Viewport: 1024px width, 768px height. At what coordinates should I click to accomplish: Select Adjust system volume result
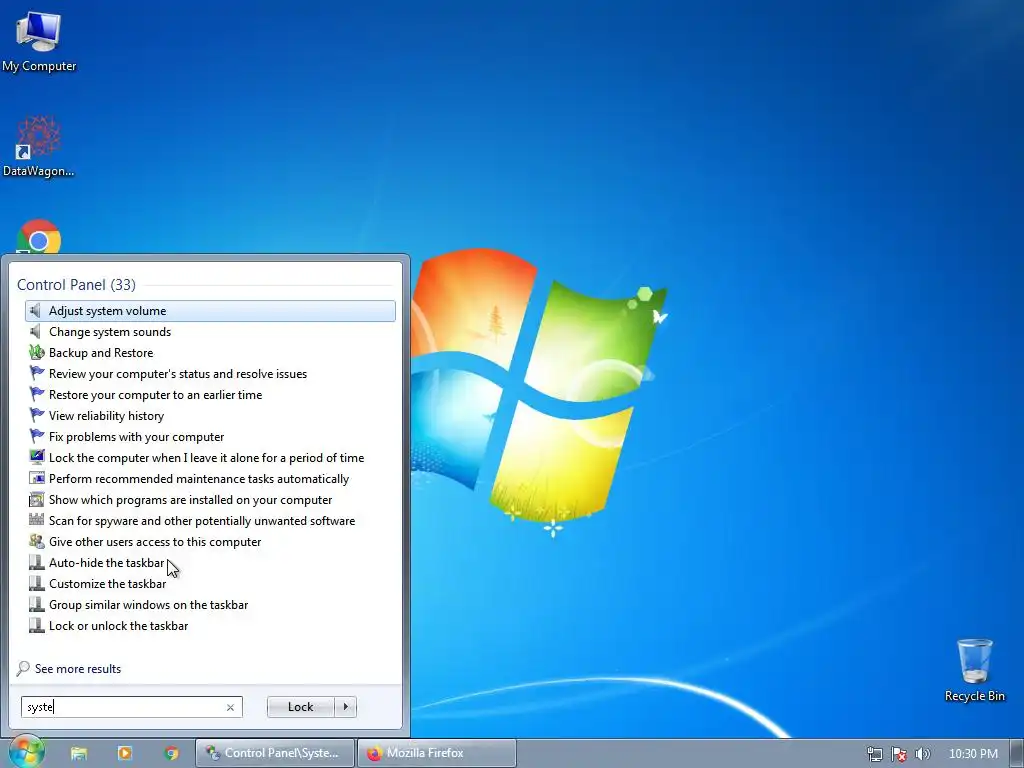pos(210,311)
